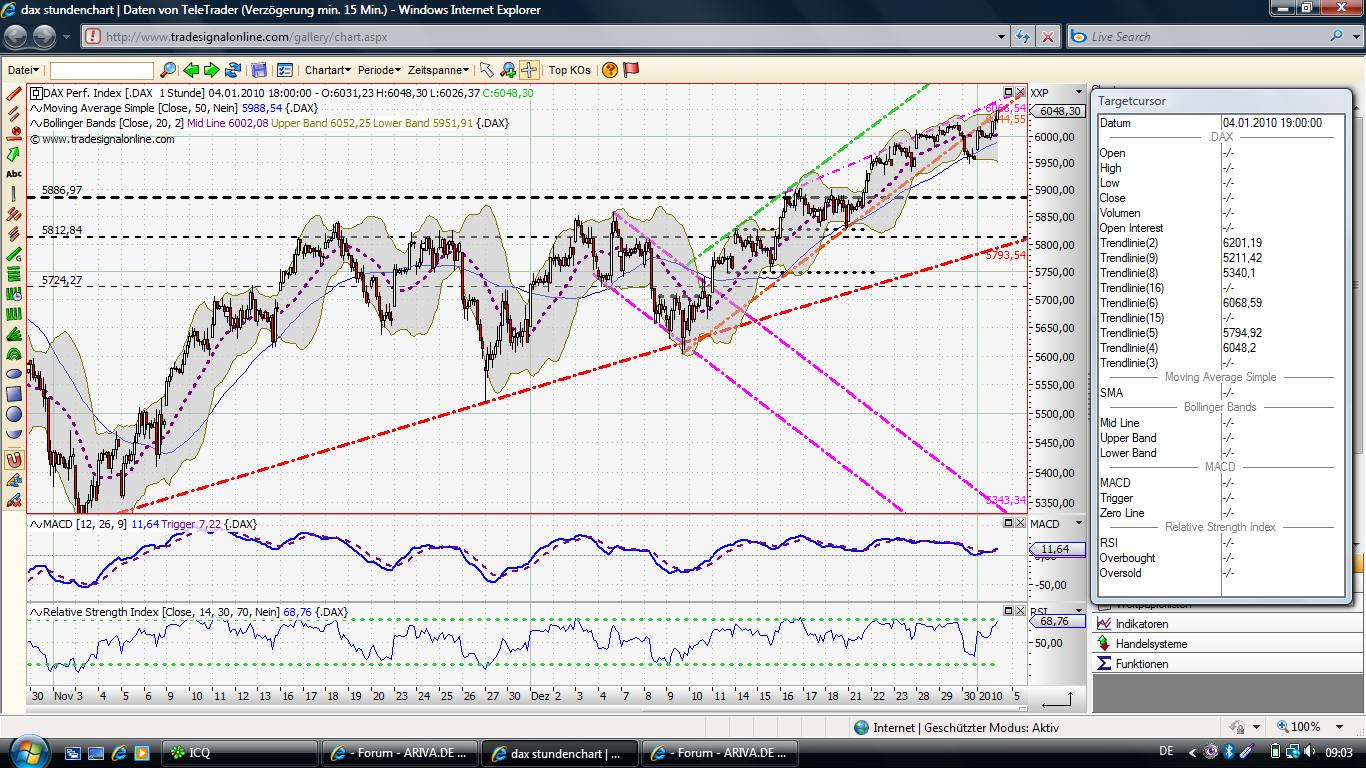Screen dimensions: 1366x768
Task: Click the magnifier search icon beside symbol field
Action: pos(167,70)
